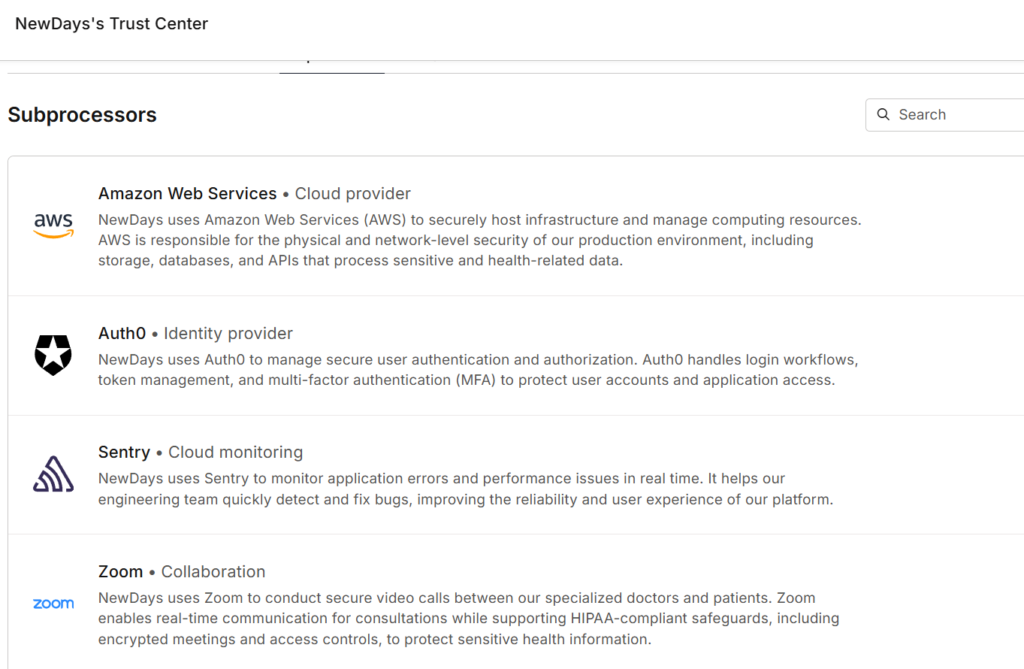
Task: Open the Amazon Web Services entry title
Action: point(187,194)
